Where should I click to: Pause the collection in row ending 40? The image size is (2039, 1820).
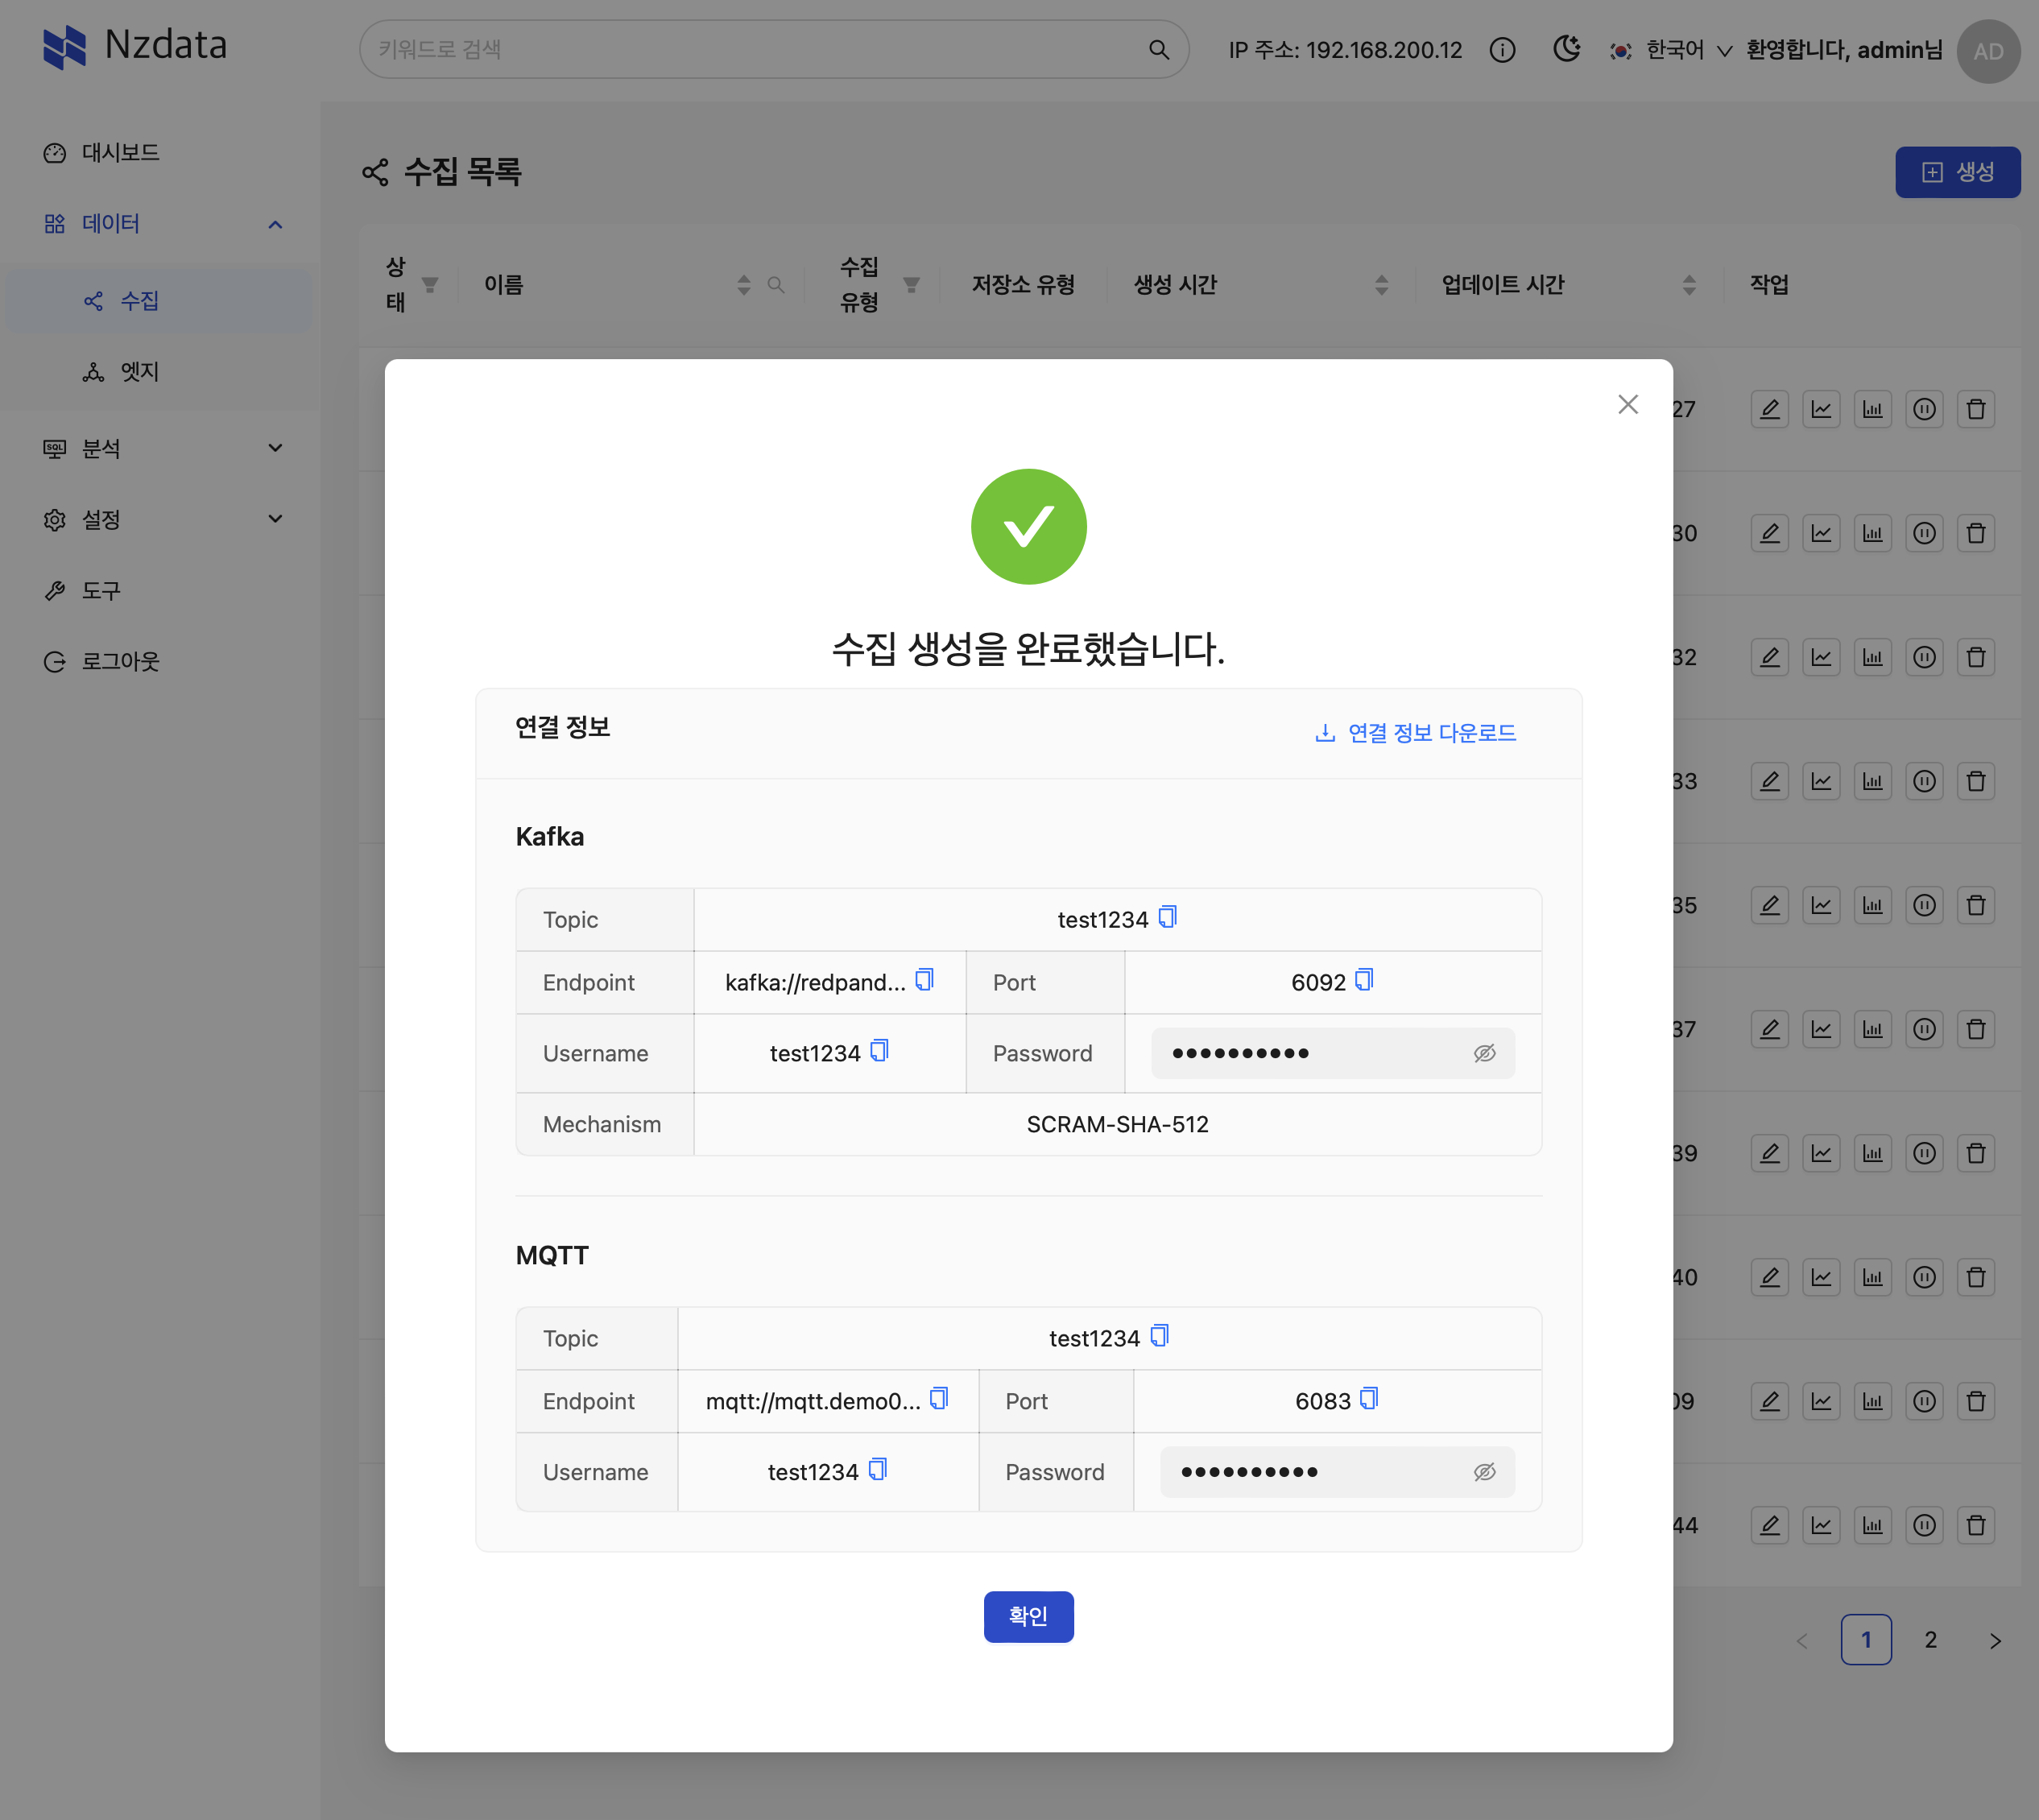tap(1924, 1277)
